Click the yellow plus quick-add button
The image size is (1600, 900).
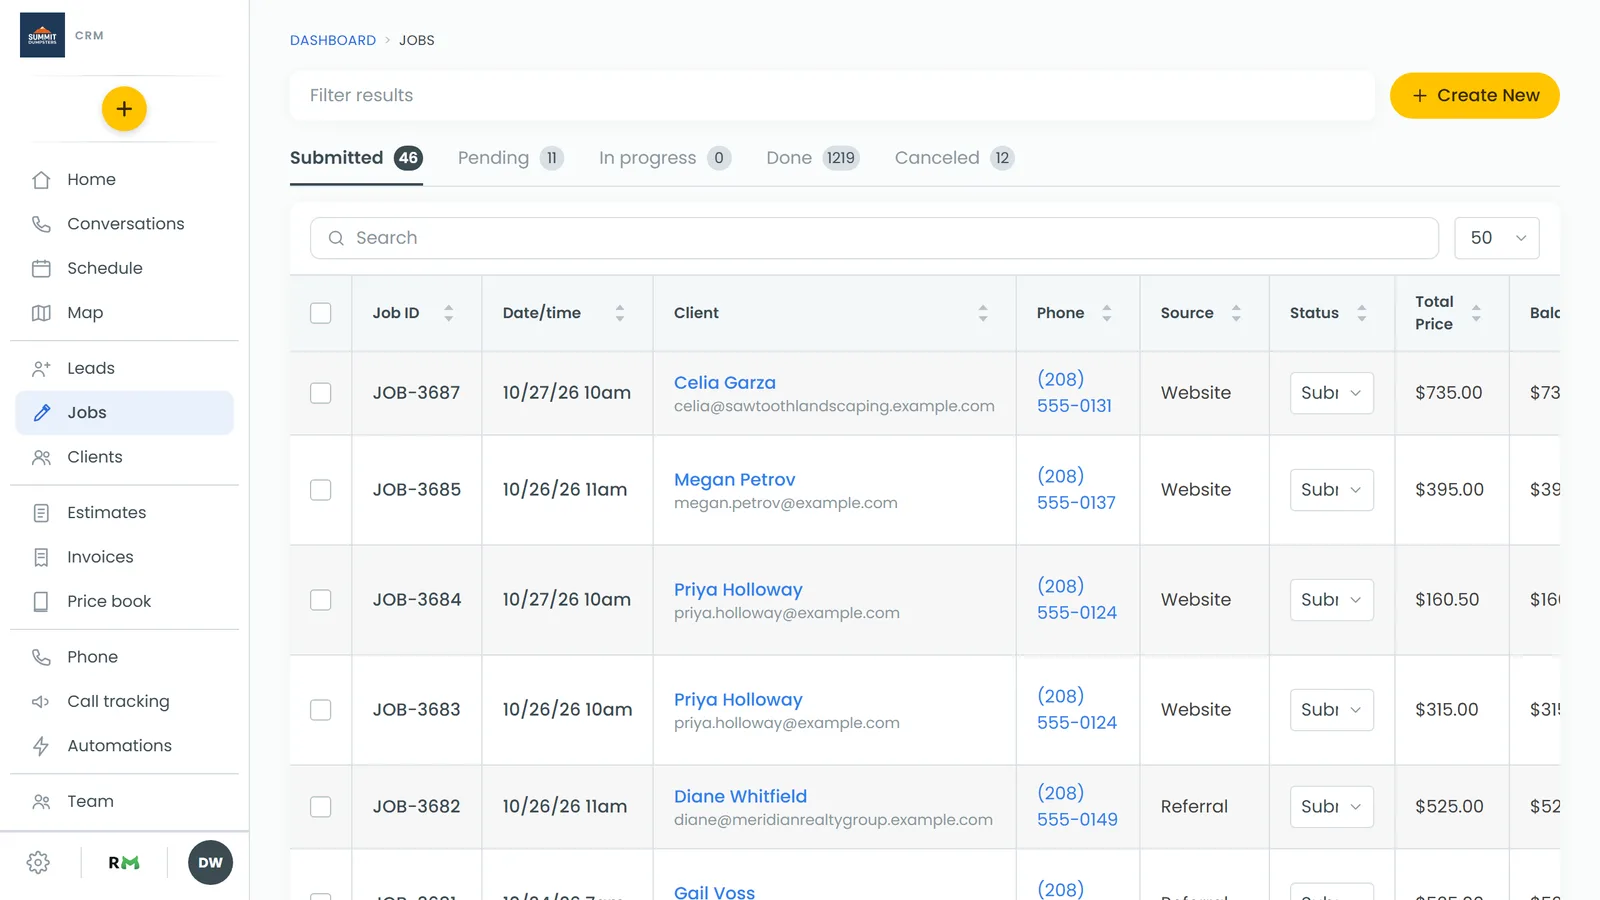(x=124, y=109)
